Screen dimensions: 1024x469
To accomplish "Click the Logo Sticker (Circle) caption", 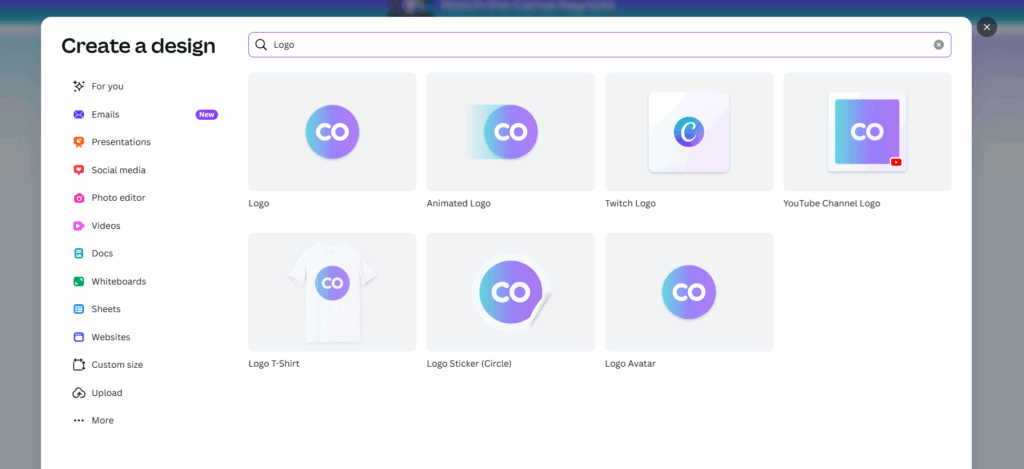I will (x=469, y=364).
